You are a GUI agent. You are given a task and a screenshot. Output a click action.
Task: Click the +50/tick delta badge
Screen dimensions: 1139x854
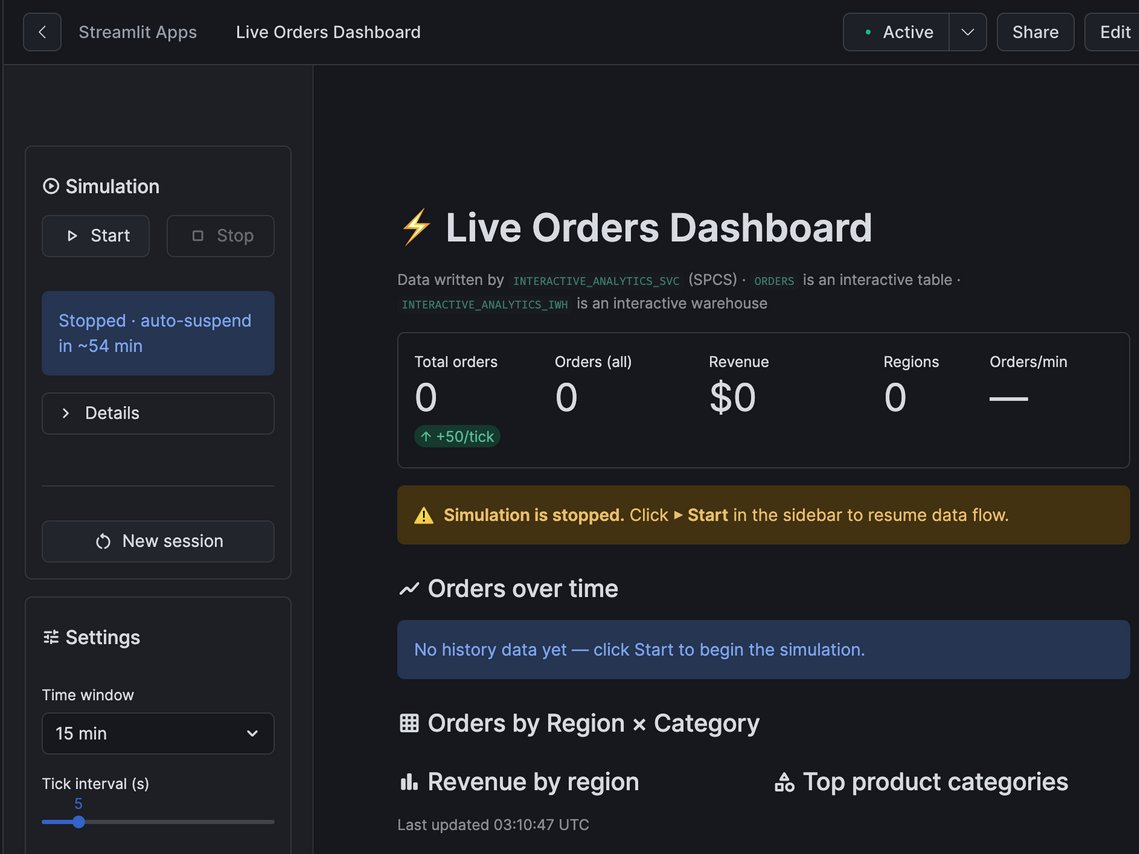pos(457,436)
